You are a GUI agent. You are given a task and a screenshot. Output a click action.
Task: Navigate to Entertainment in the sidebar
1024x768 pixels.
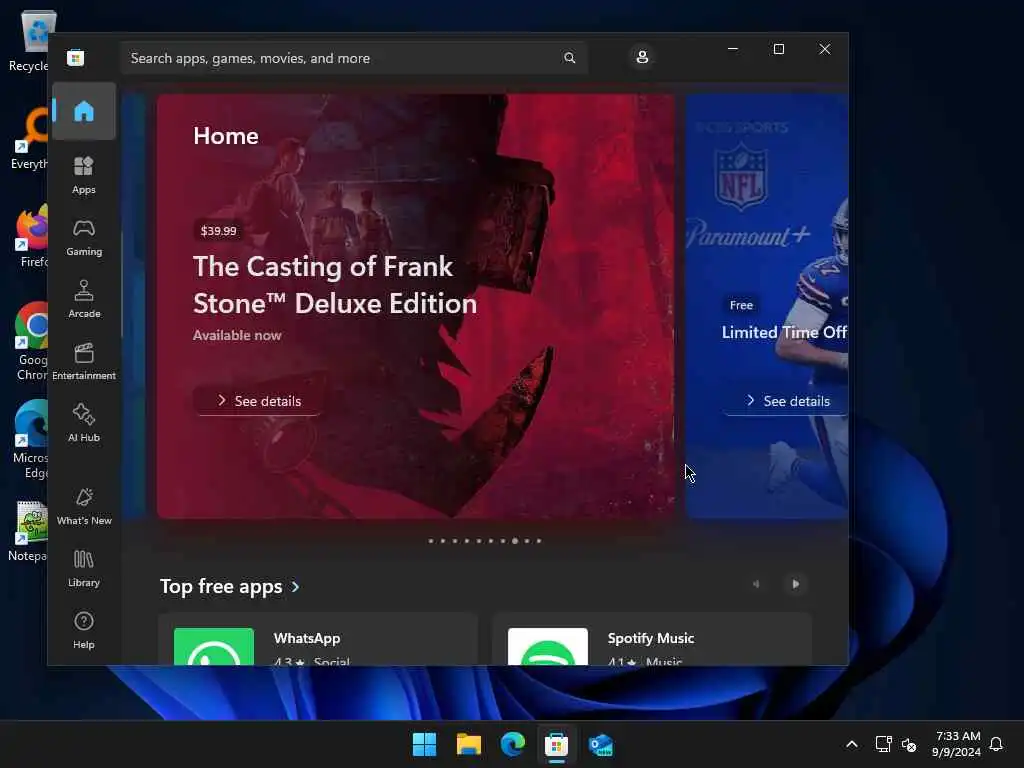coord(84,361)
